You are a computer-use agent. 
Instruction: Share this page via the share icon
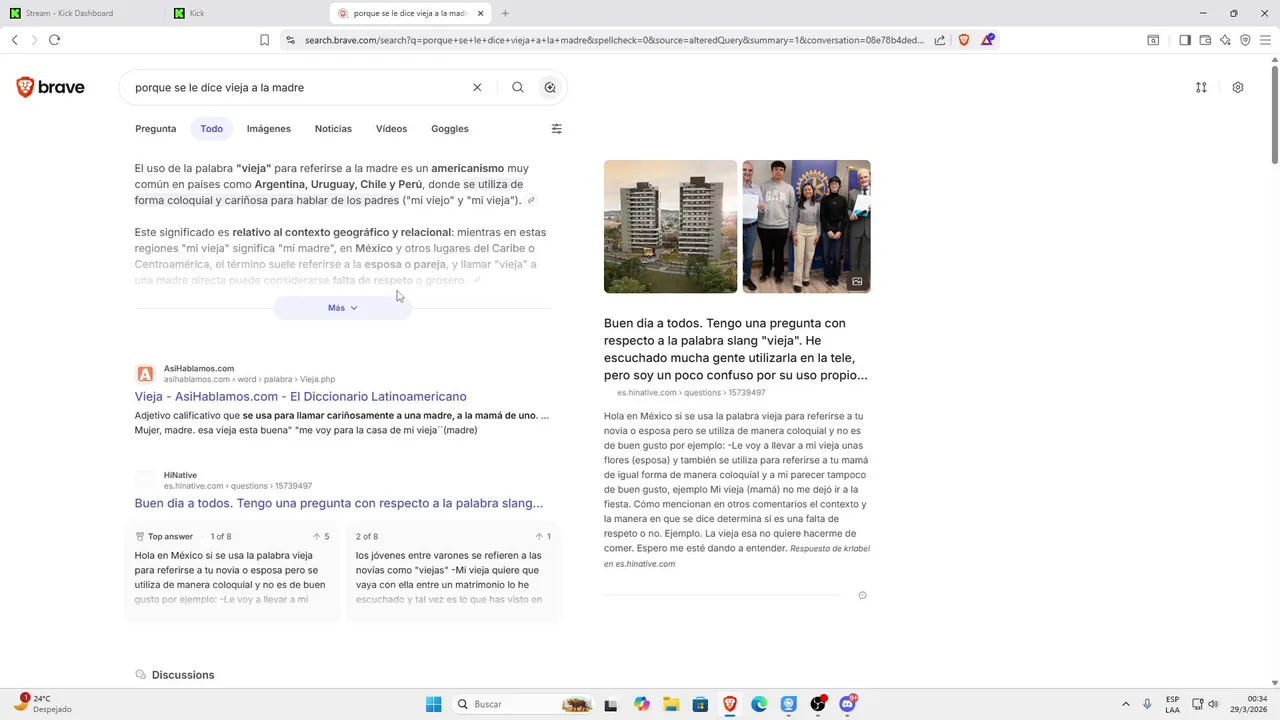coord(940,40)
